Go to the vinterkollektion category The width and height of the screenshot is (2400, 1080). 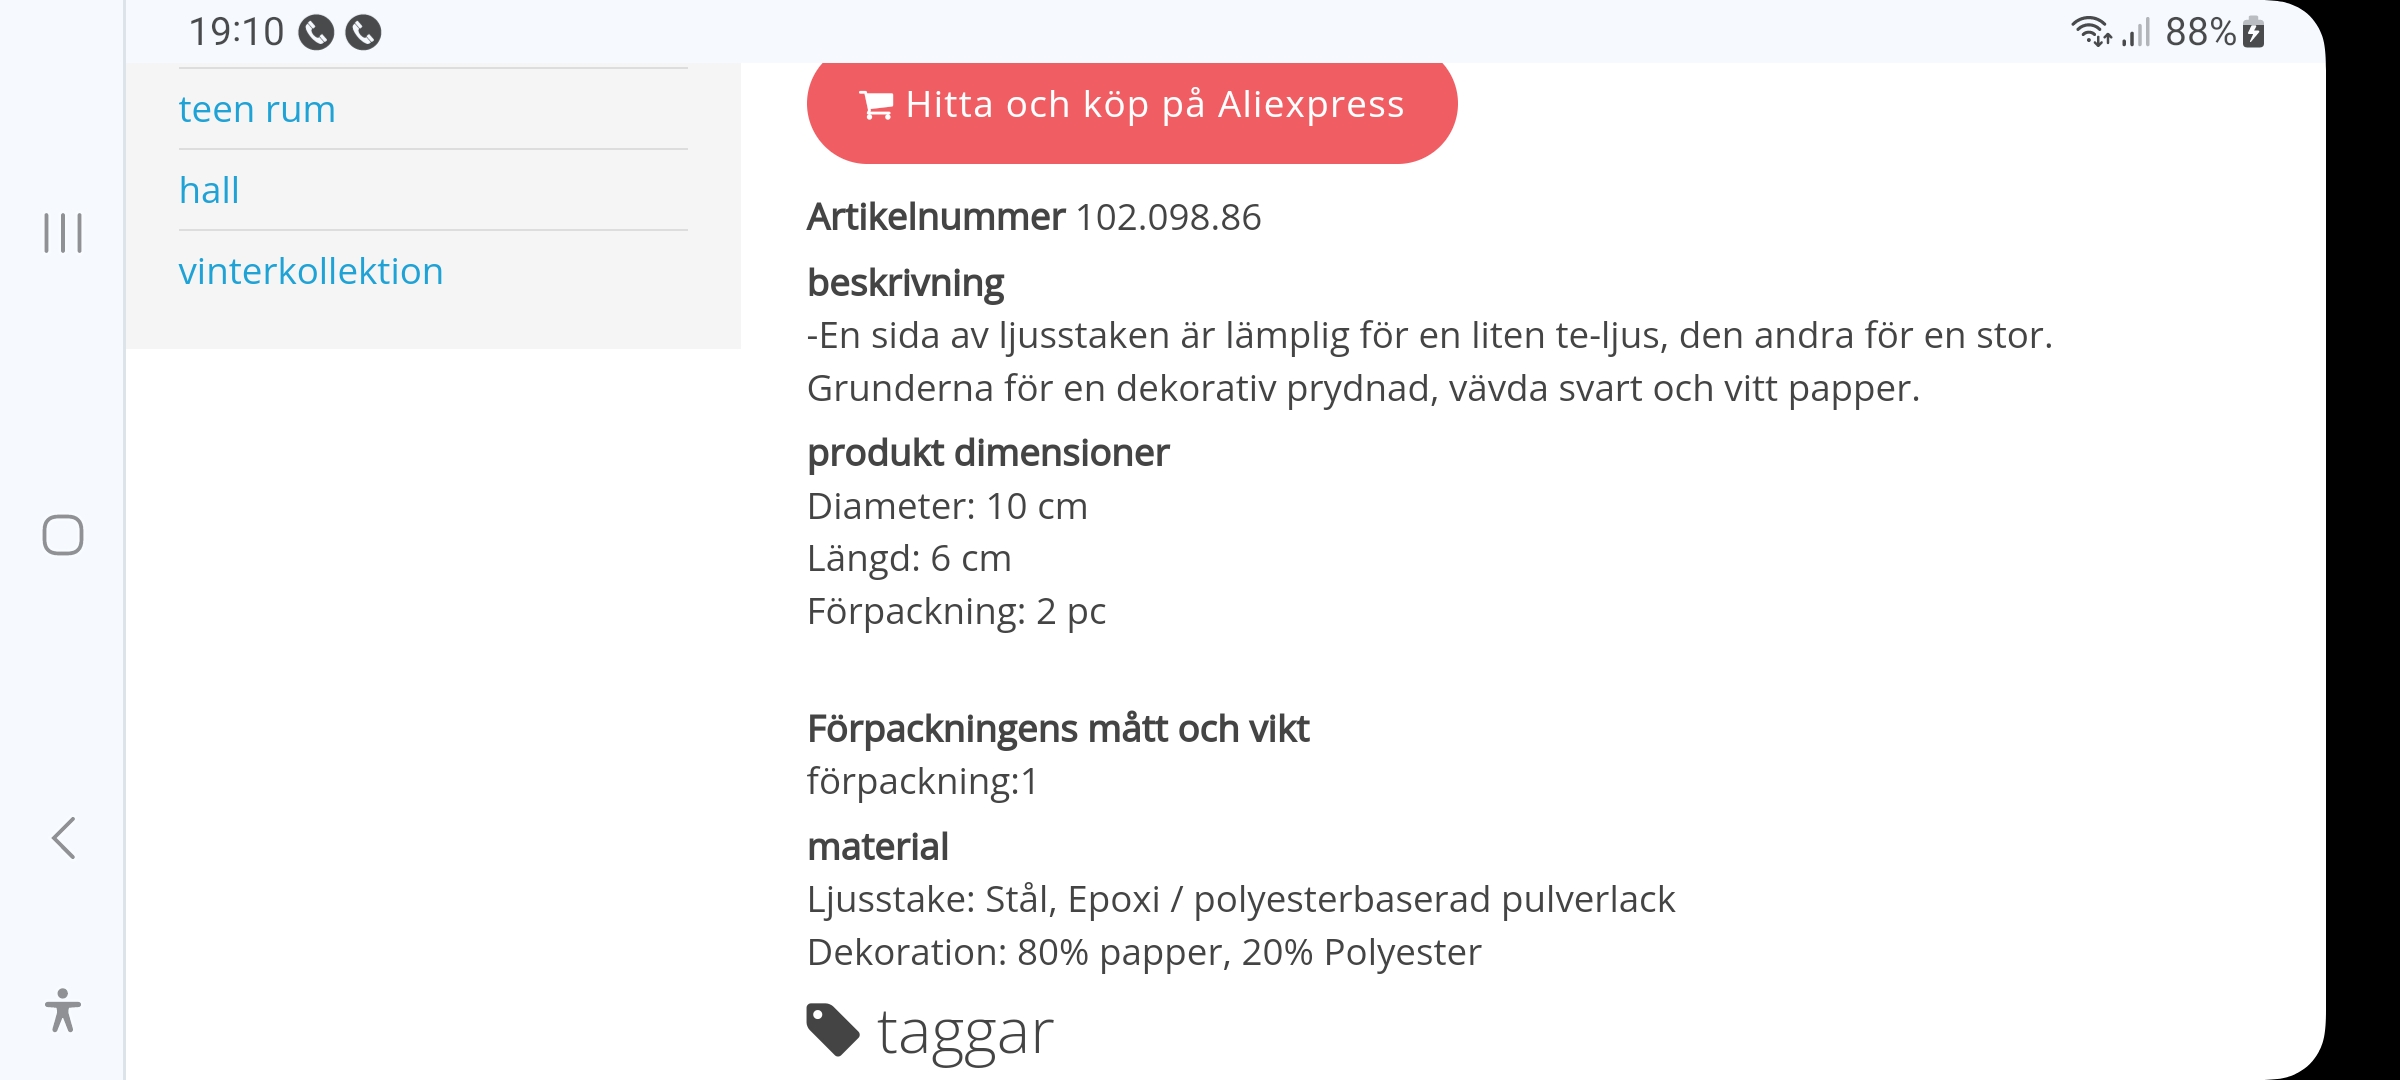(x=310, y=271)
